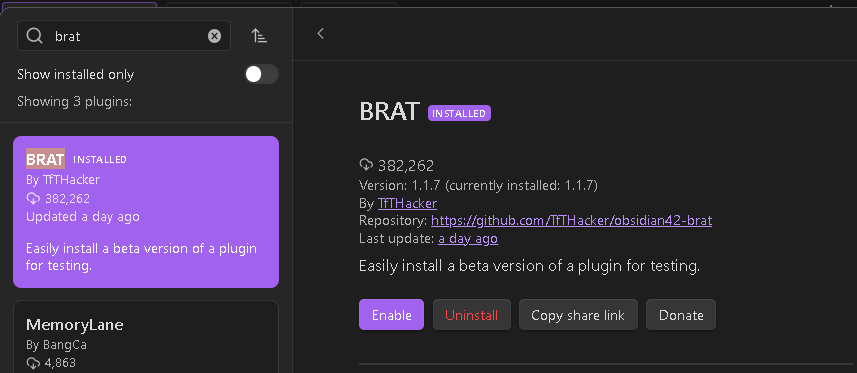Select the BRAT plugin card

pos(146,212)
